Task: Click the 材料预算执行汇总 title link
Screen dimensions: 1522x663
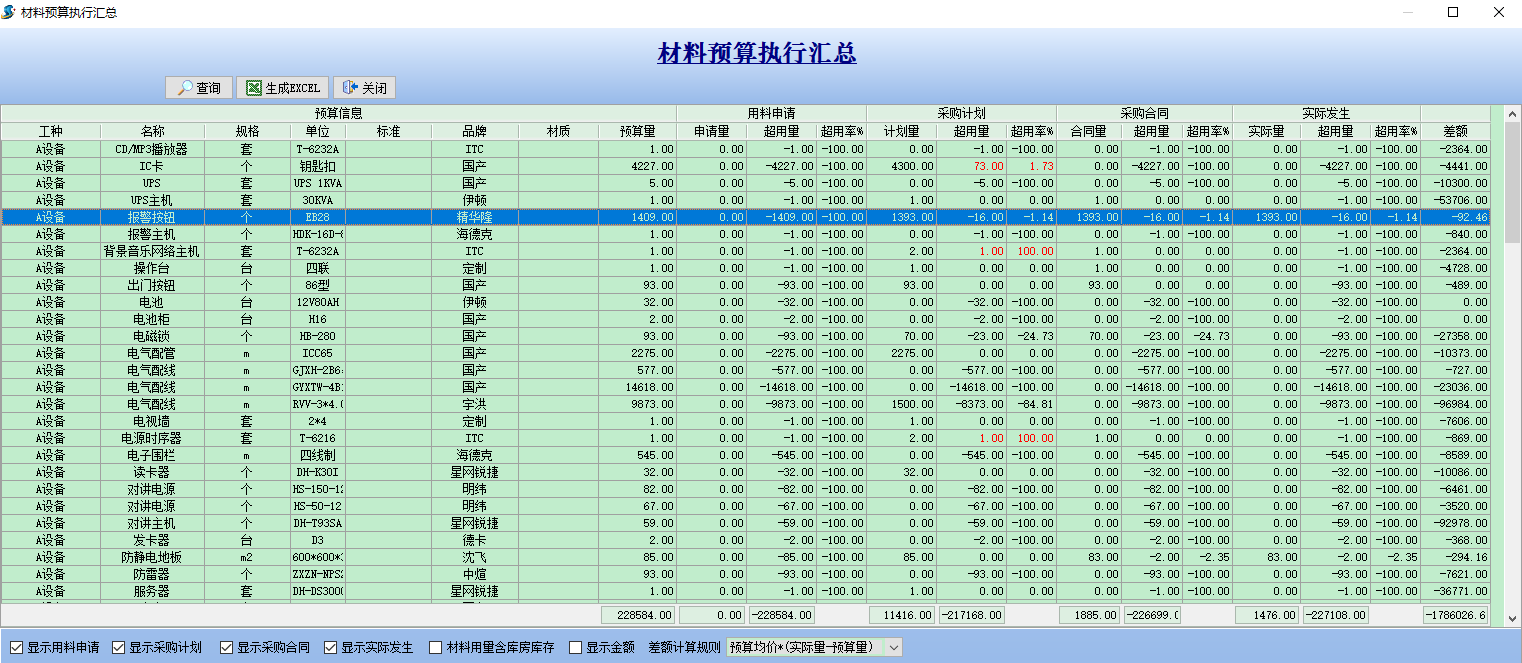Action: click(x=756, y=54)
